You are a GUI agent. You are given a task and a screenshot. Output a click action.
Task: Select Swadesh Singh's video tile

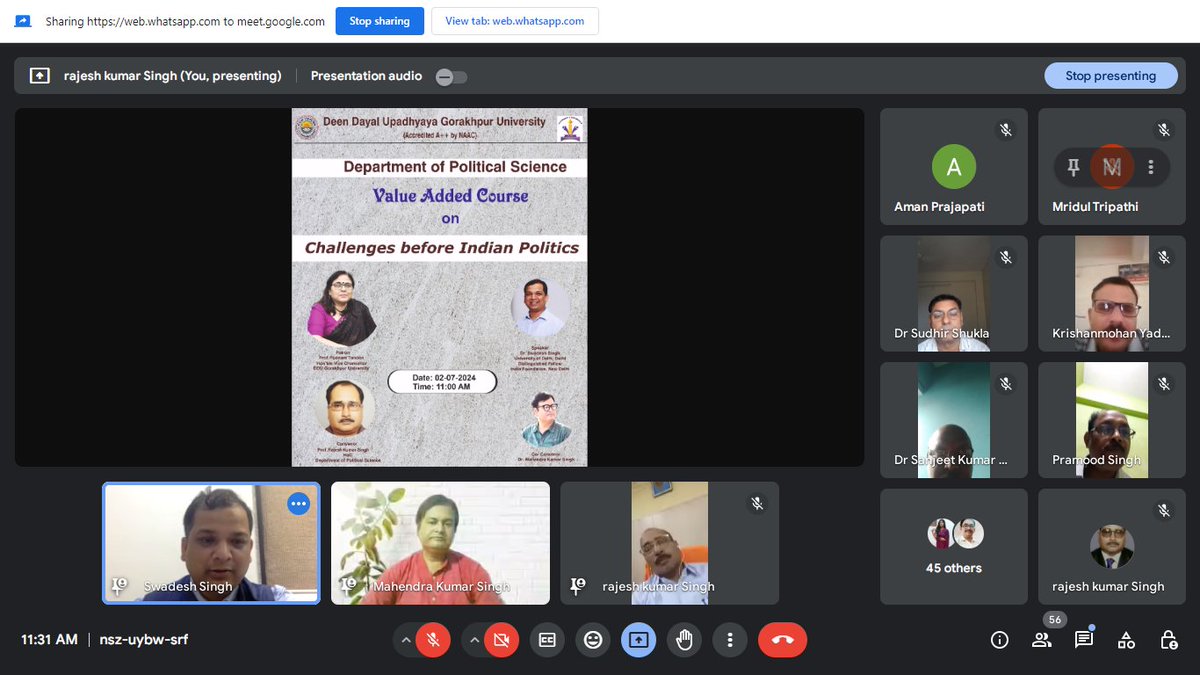(212, 543)
